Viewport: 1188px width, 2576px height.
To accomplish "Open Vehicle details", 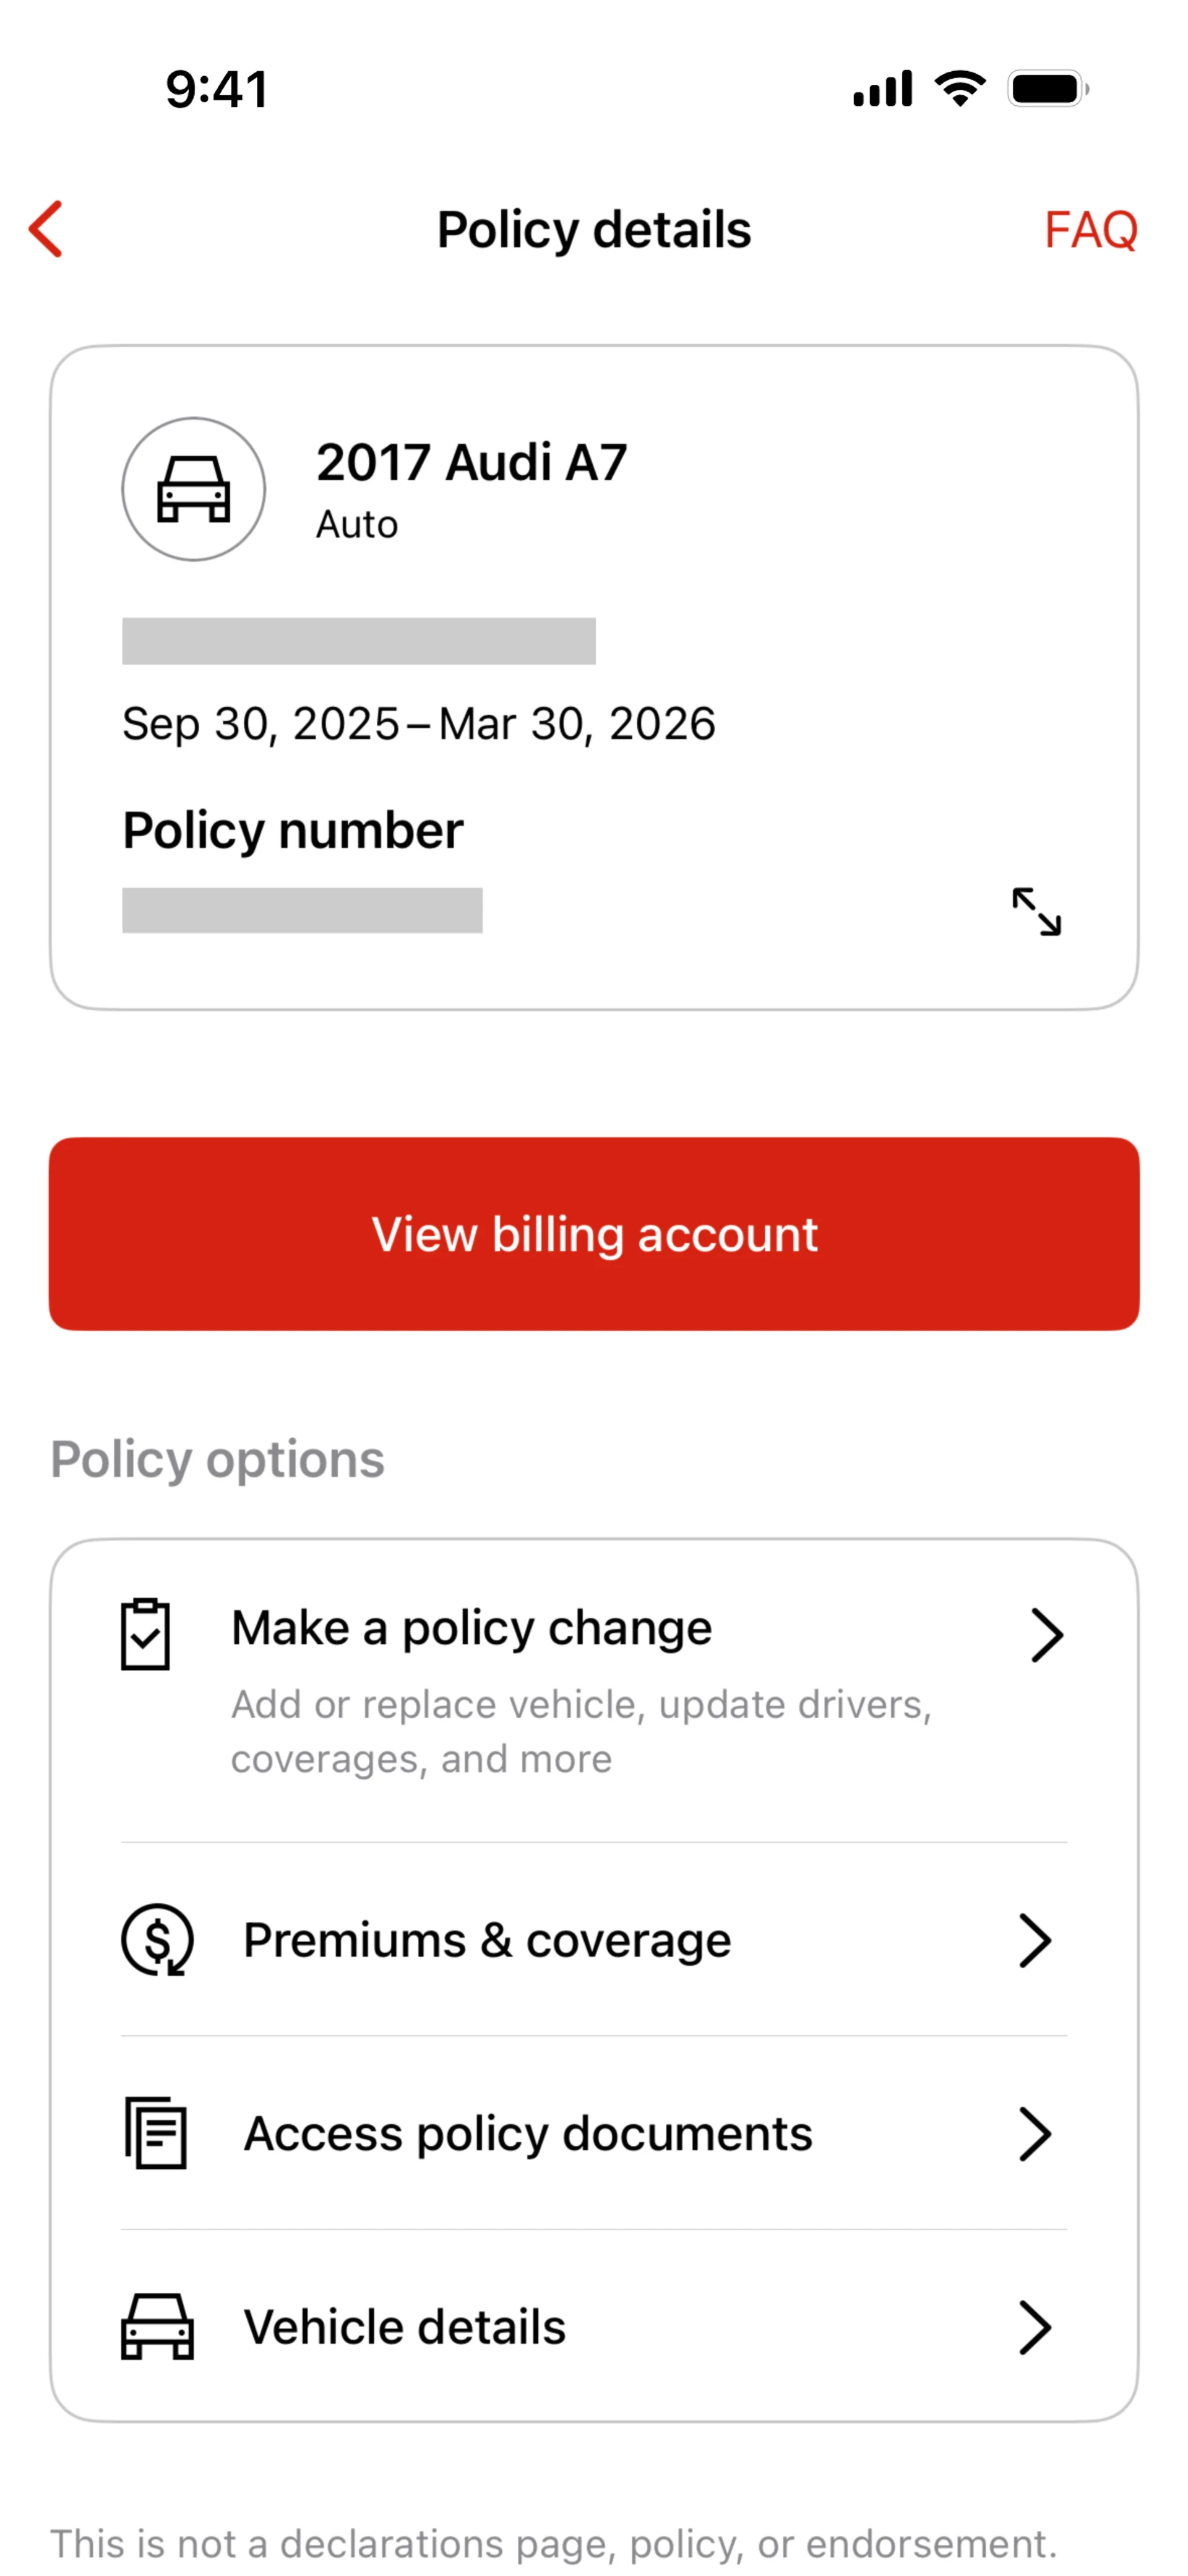I will click(405, 2327).
